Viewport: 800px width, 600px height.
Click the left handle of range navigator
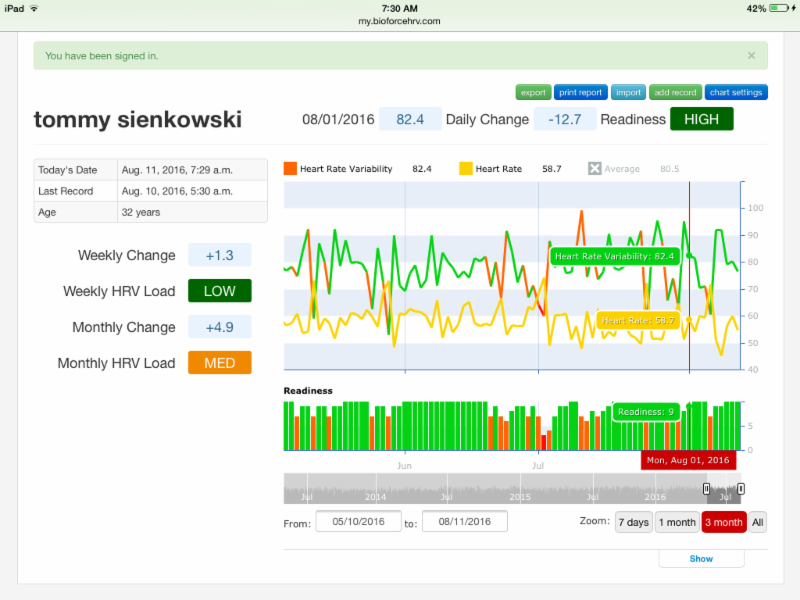(706, 489)
